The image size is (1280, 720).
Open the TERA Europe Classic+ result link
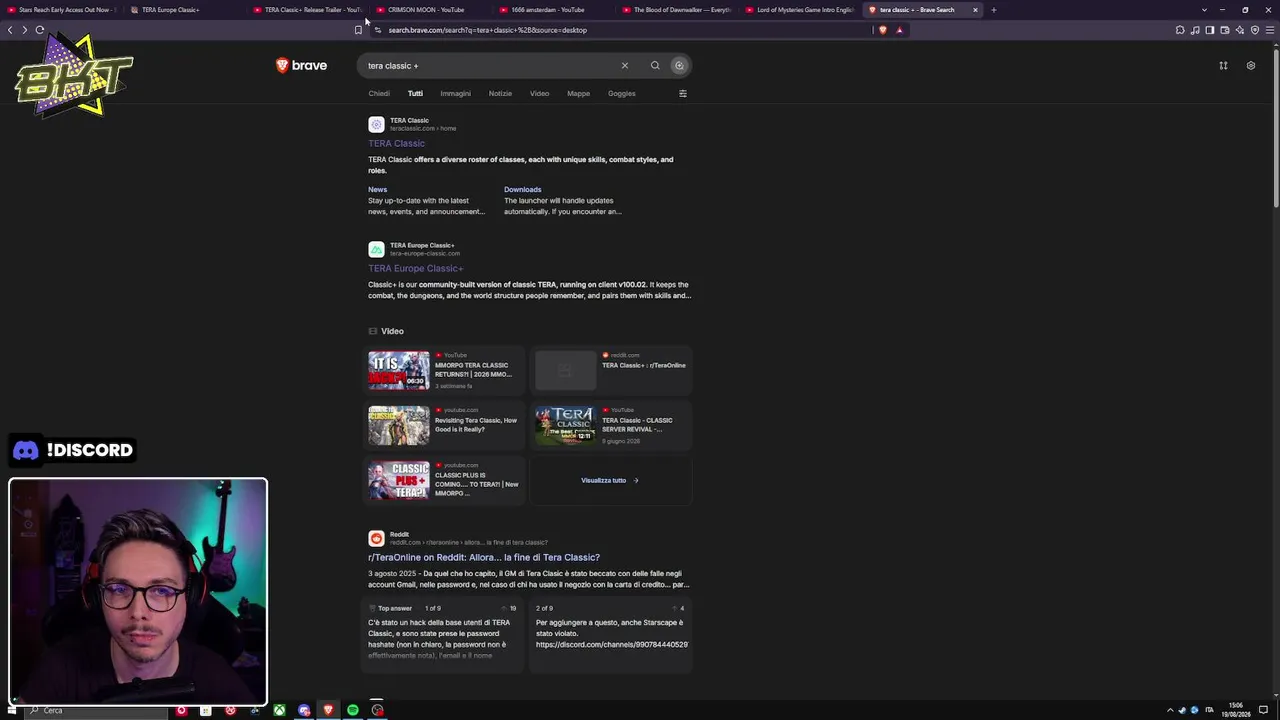click(415, 269)
